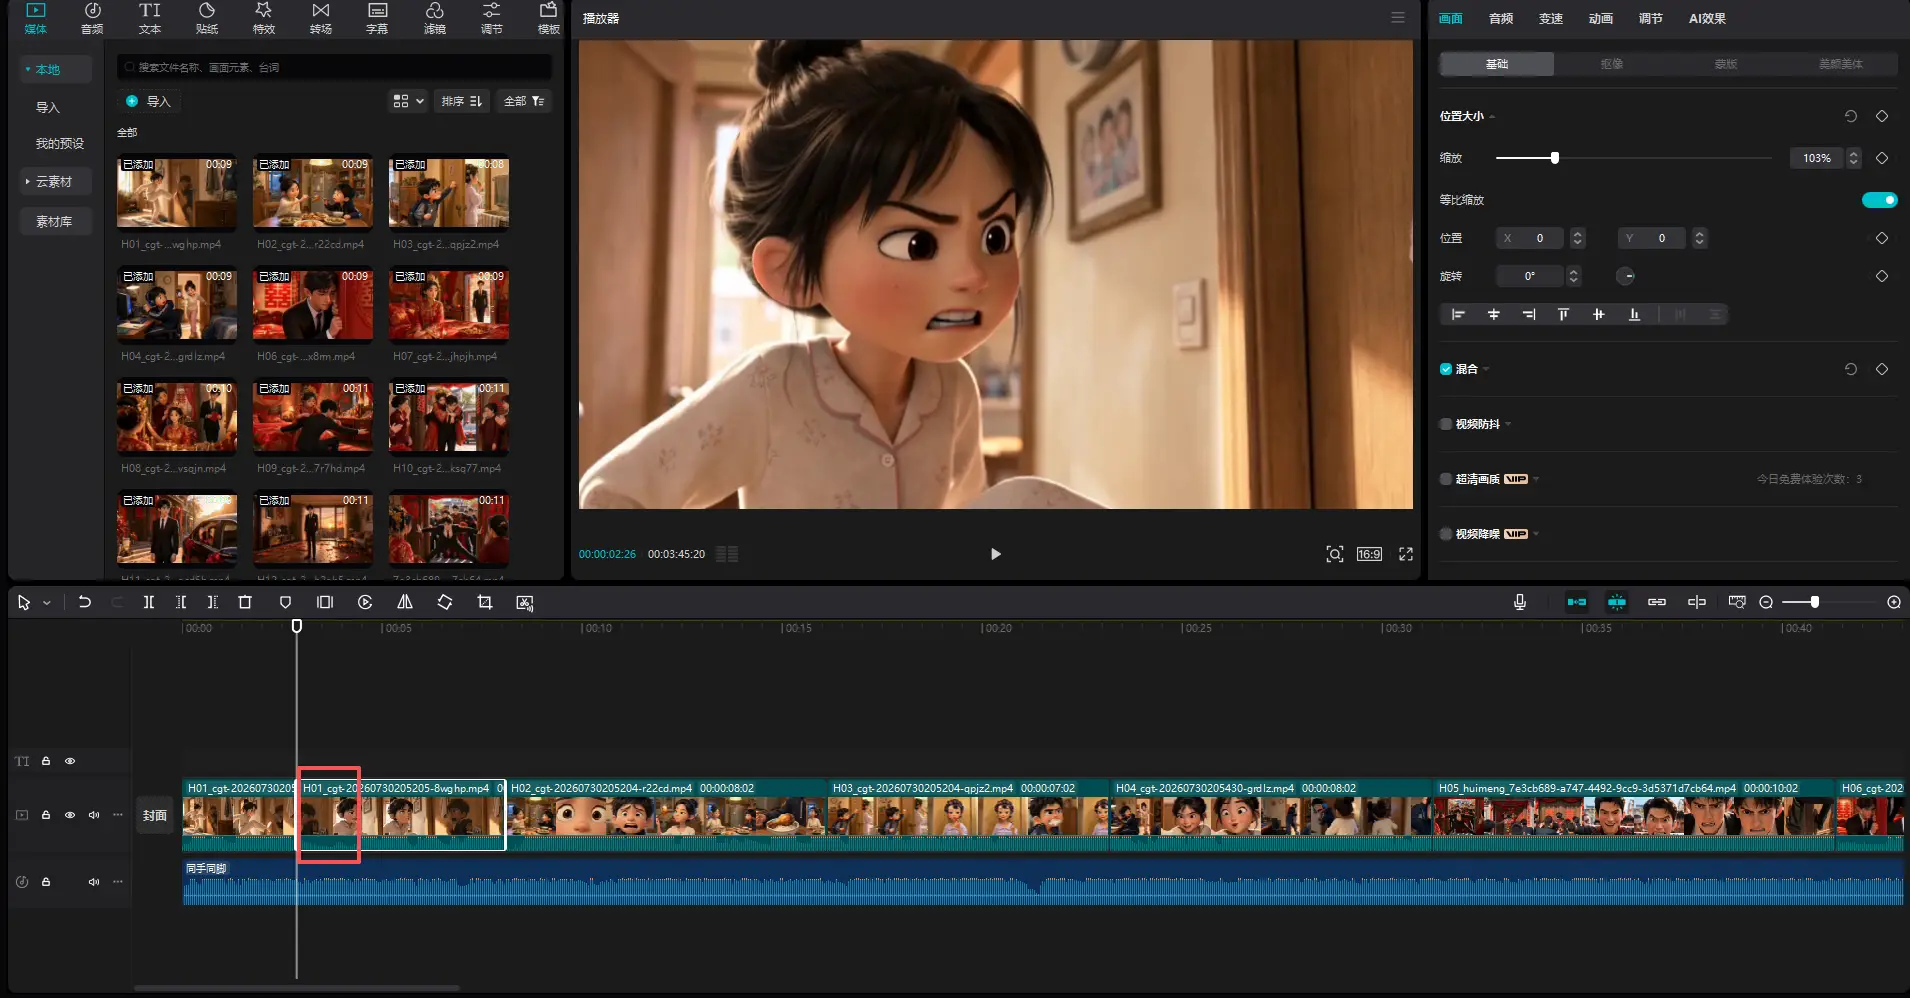Open the 排序 sort dropdown
1910x998 pixels.
coord(462,101)
